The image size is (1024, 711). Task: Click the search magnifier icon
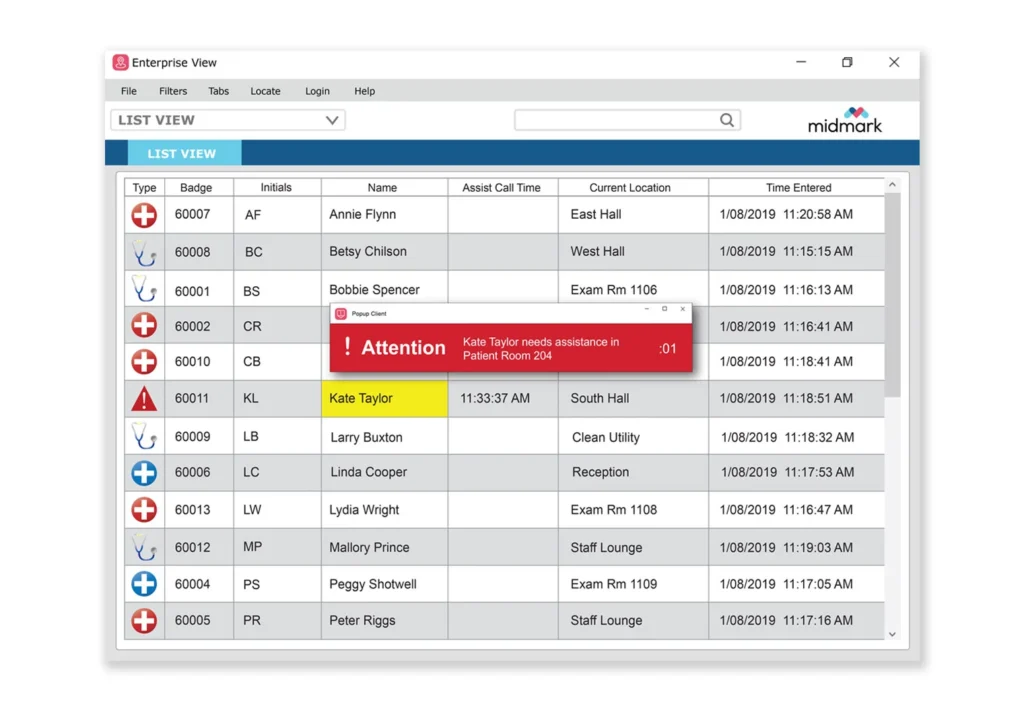727,120
